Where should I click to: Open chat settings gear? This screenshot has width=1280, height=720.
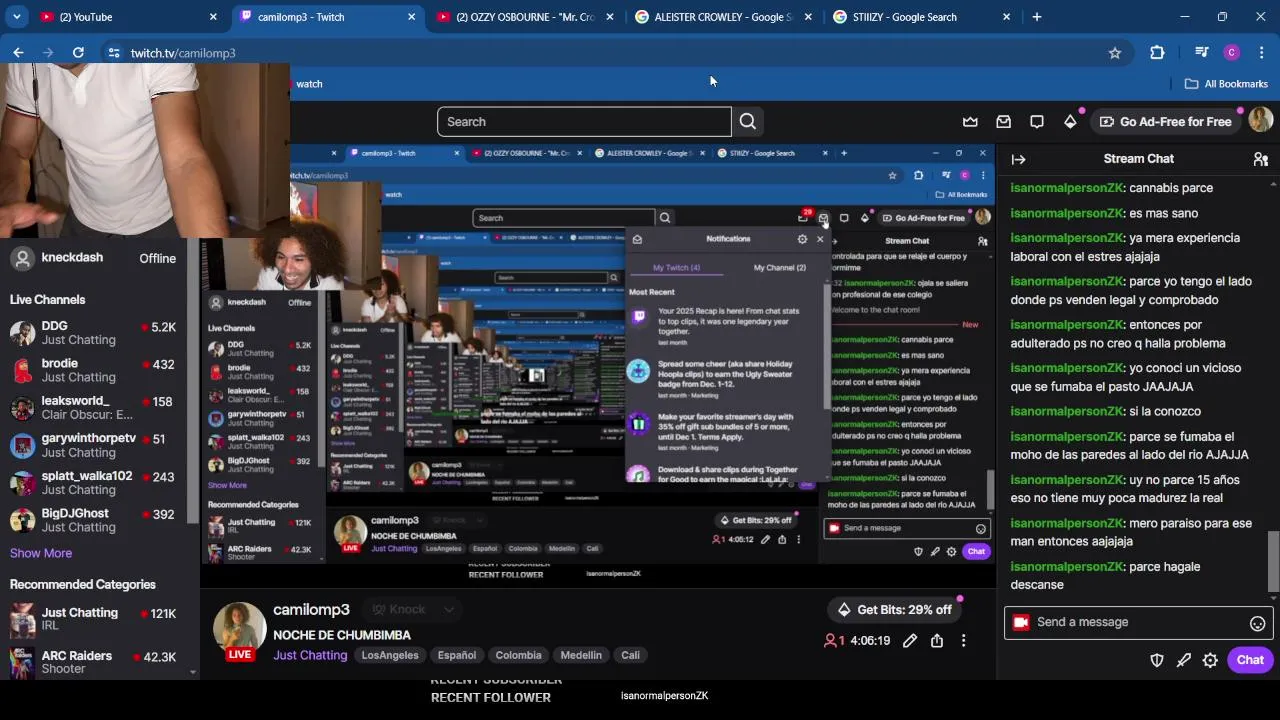coord(1210,660)
